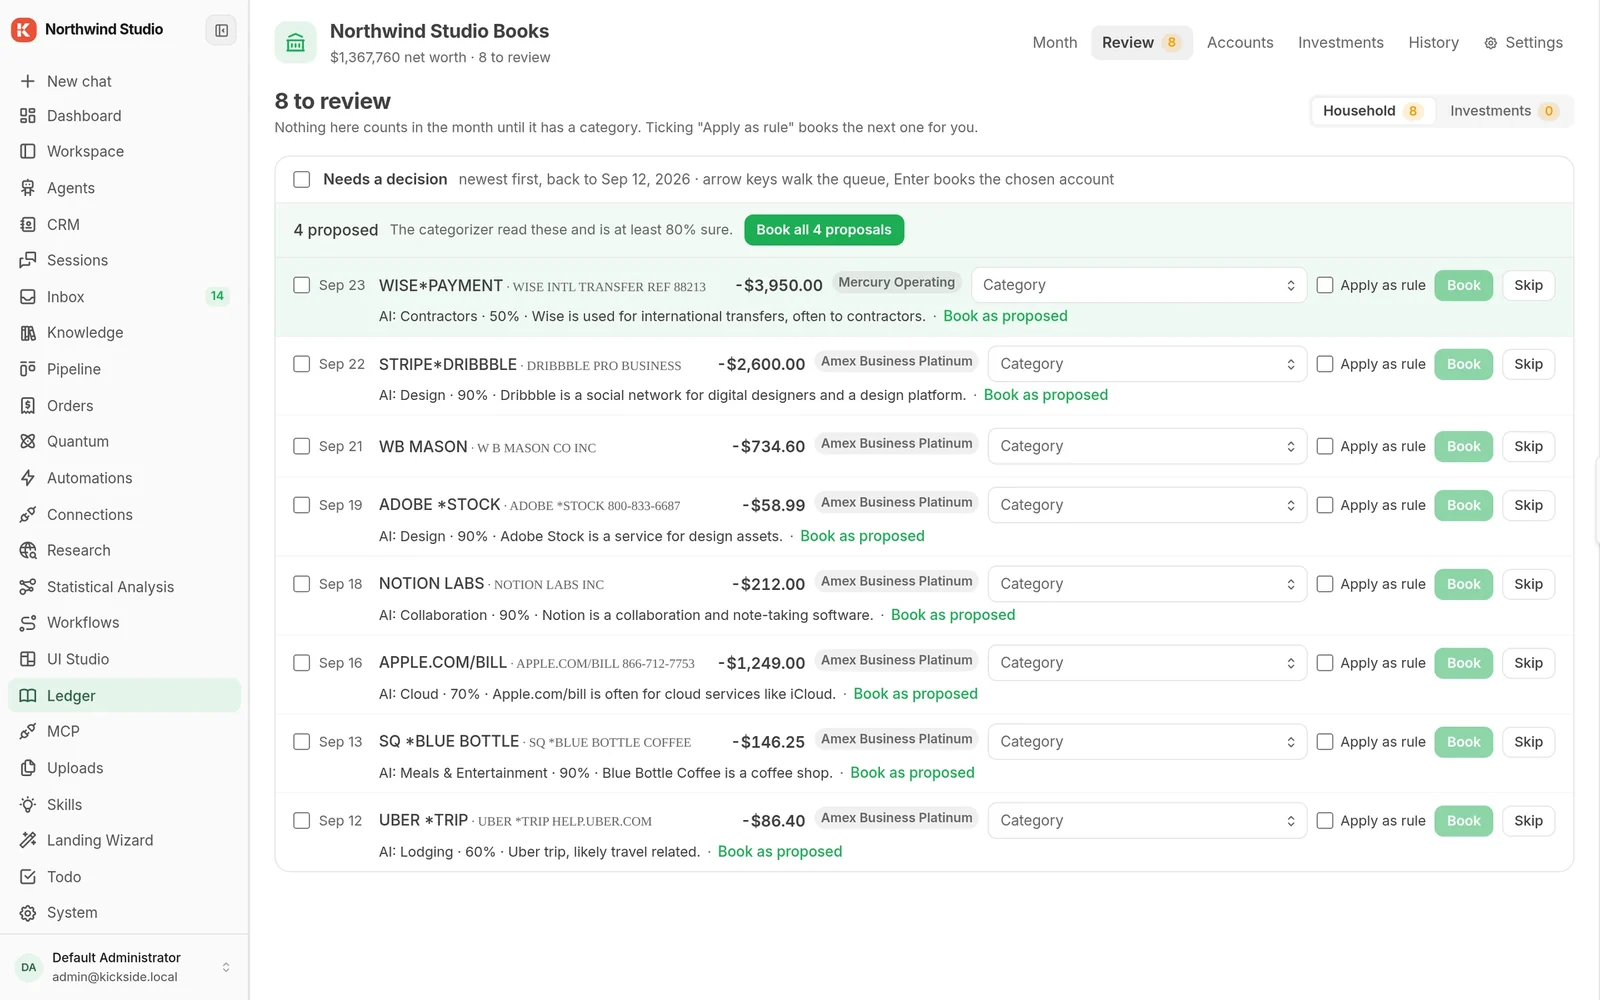Click the Dashboard grid icon
Viewport: 1600px width, 1000px height.
pyautogui.click(x=28, y=116)
